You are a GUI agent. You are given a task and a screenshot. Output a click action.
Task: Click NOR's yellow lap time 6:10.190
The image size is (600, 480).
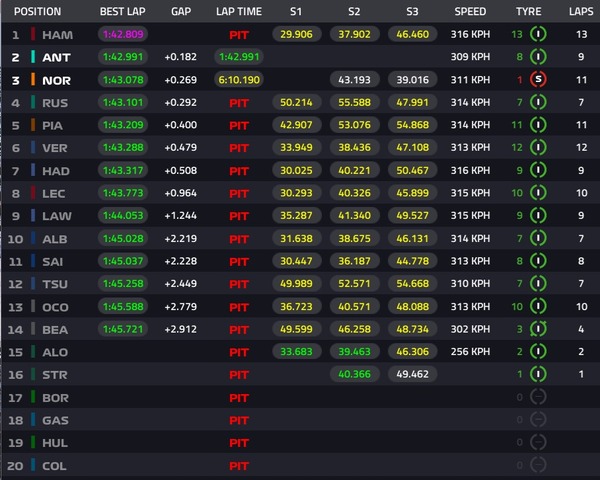[238, 79]
